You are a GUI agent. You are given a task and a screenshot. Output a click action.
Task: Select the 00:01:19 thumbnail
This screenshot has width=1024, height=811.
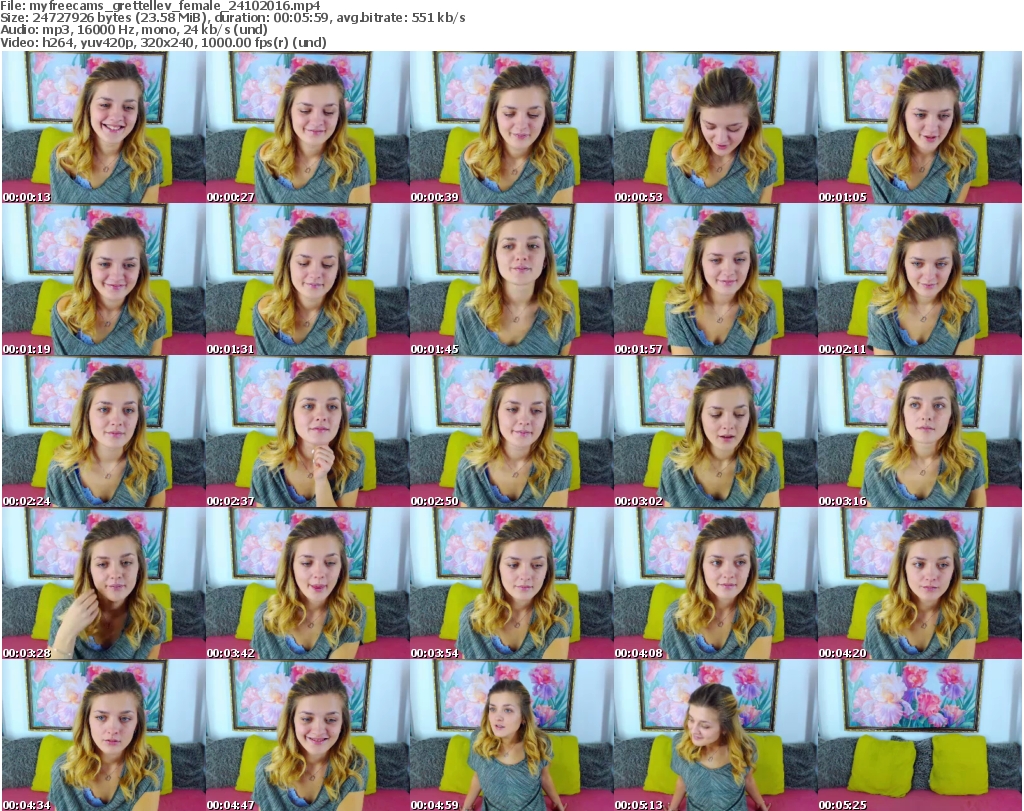102,279
